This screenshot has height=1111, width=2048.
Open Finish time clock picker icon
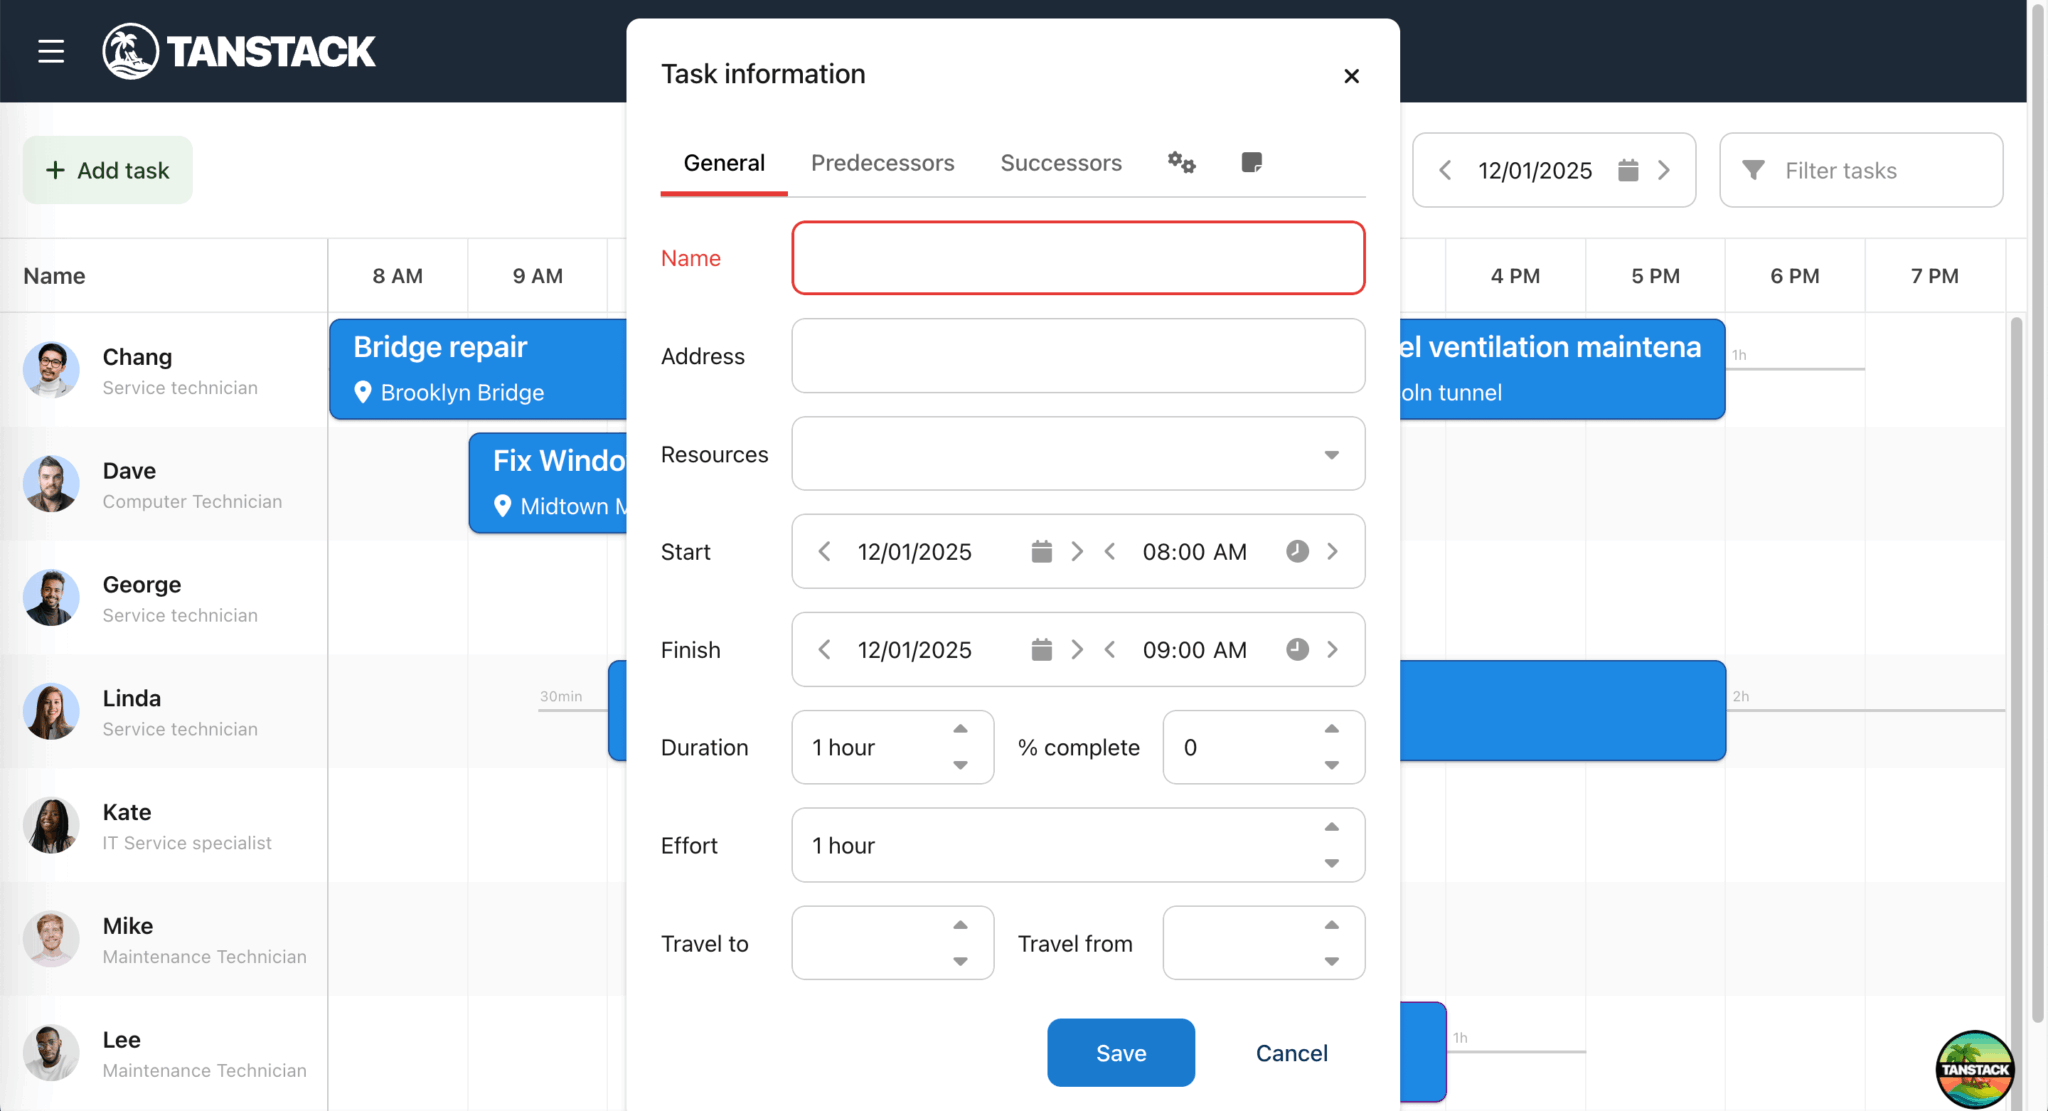coord(1297,650)
